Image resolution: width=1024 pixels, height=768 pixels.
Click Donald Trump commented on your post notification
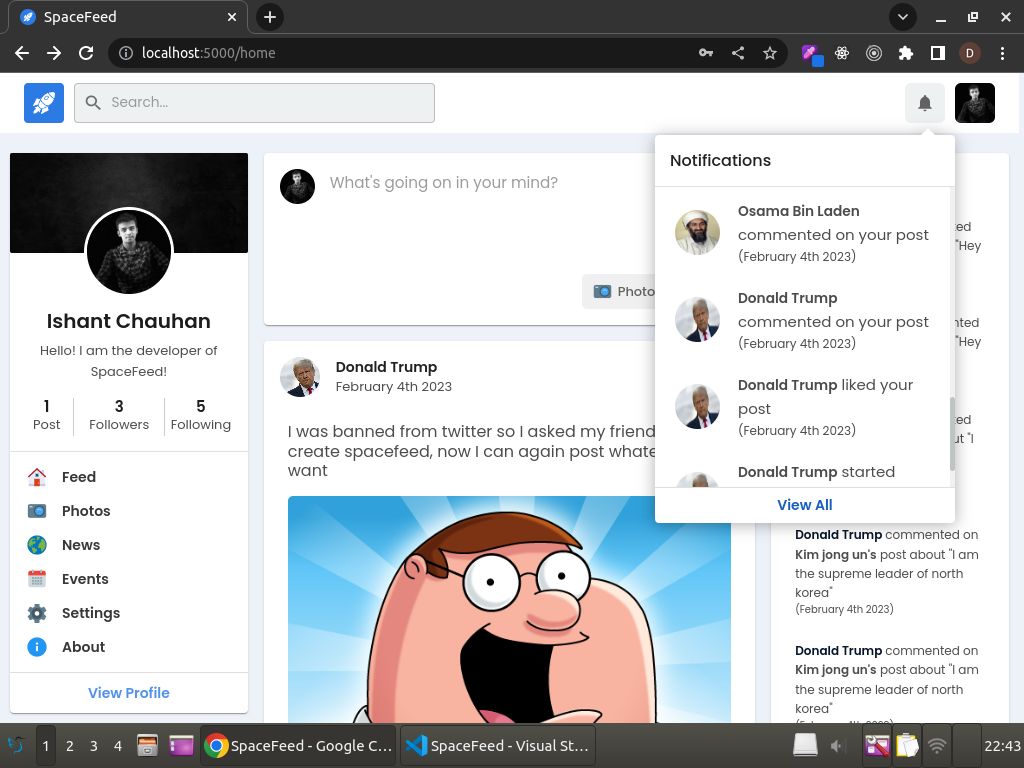click(803, 320)
